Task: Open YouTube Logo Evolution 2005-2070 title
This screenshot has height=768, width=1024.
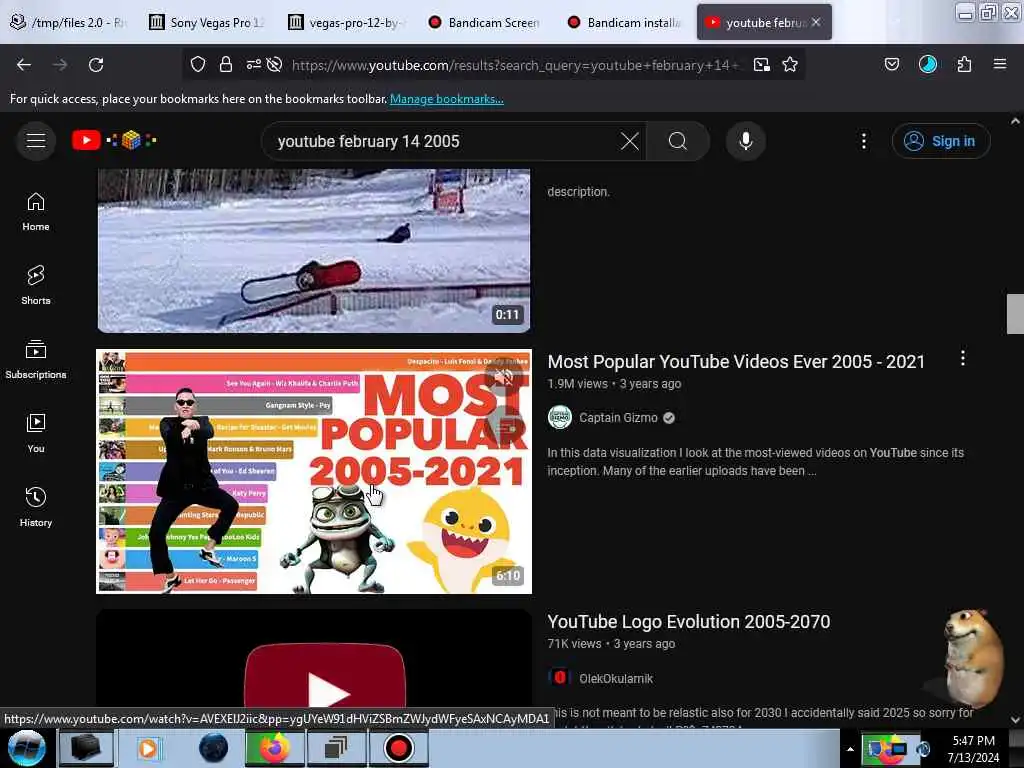Action: (x=688, y=622)
